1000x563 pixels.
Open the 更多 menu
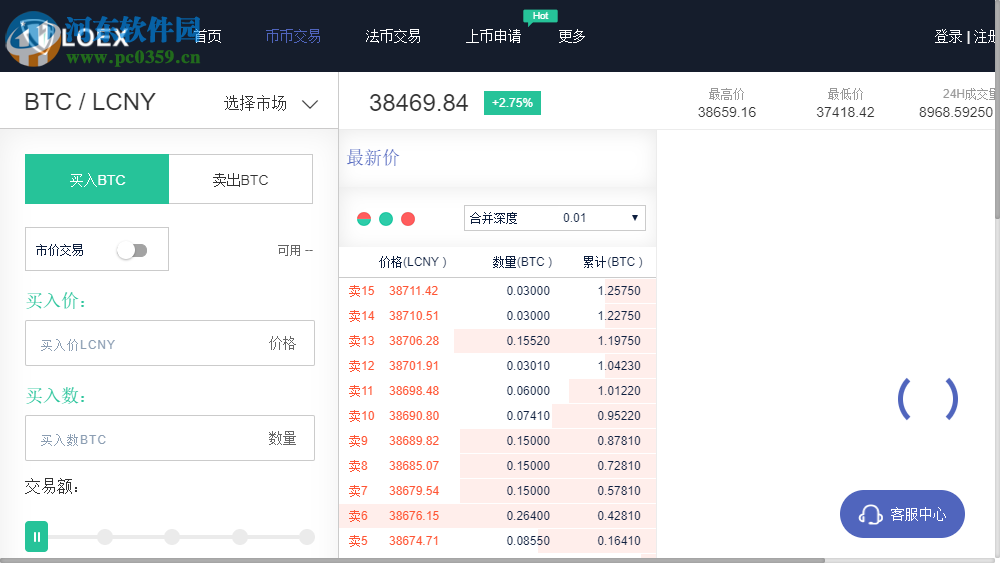tap(571, 36)
